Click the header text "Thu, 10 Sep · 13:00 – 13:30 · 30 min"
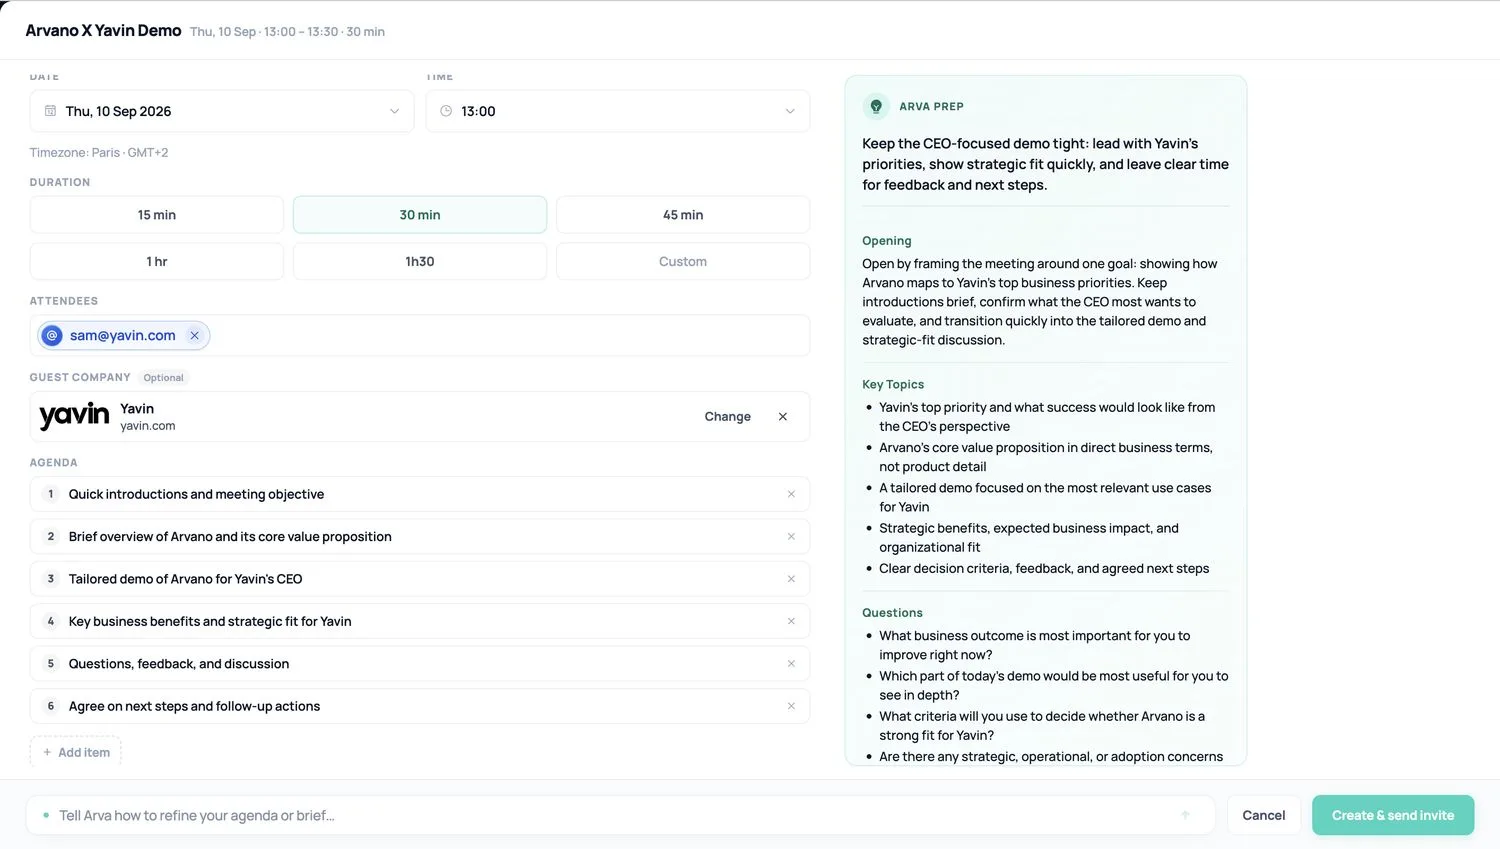Viewport: 1500px width, 849px height. click(288, 32)
